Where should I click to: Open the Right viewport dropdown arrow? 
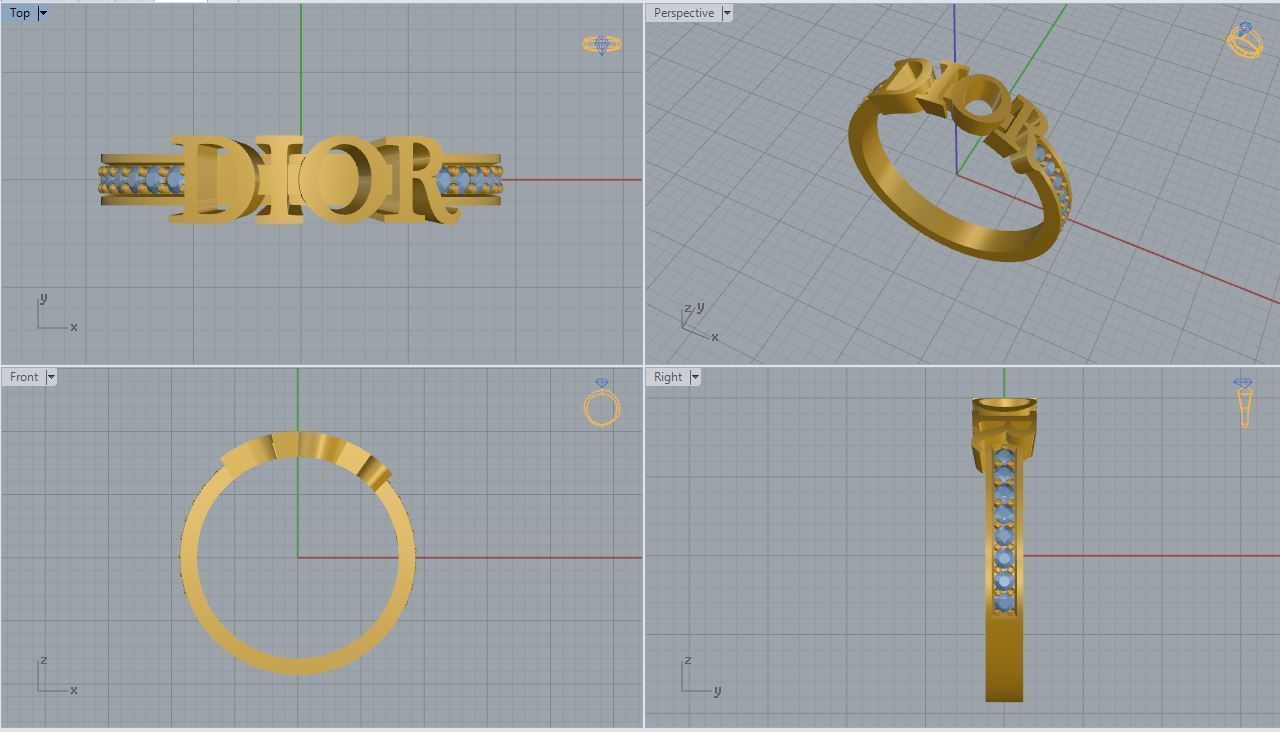tap(695, 377)
